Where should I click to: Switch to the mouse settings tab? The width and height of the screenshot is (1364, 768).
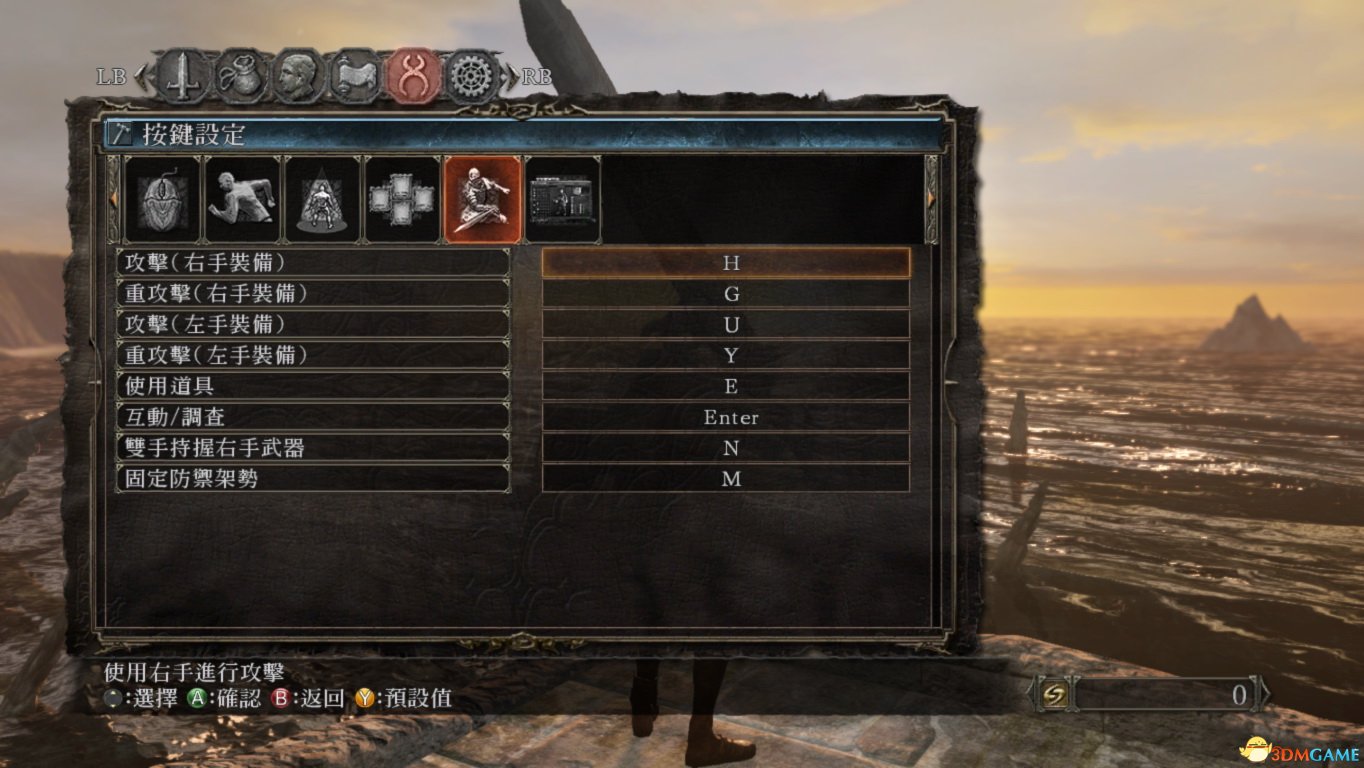[162, 199]
